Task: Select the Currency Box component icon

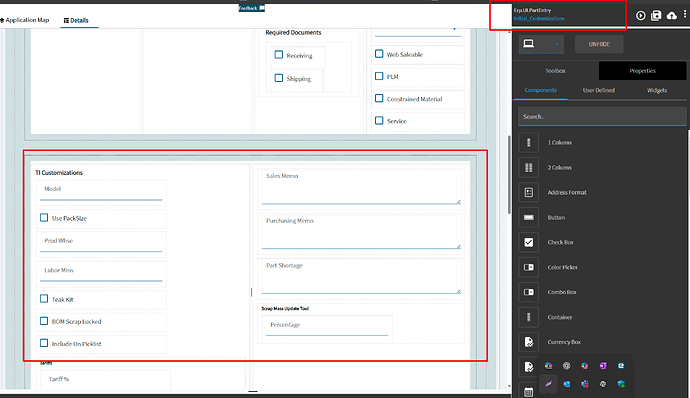Action: 529,342
